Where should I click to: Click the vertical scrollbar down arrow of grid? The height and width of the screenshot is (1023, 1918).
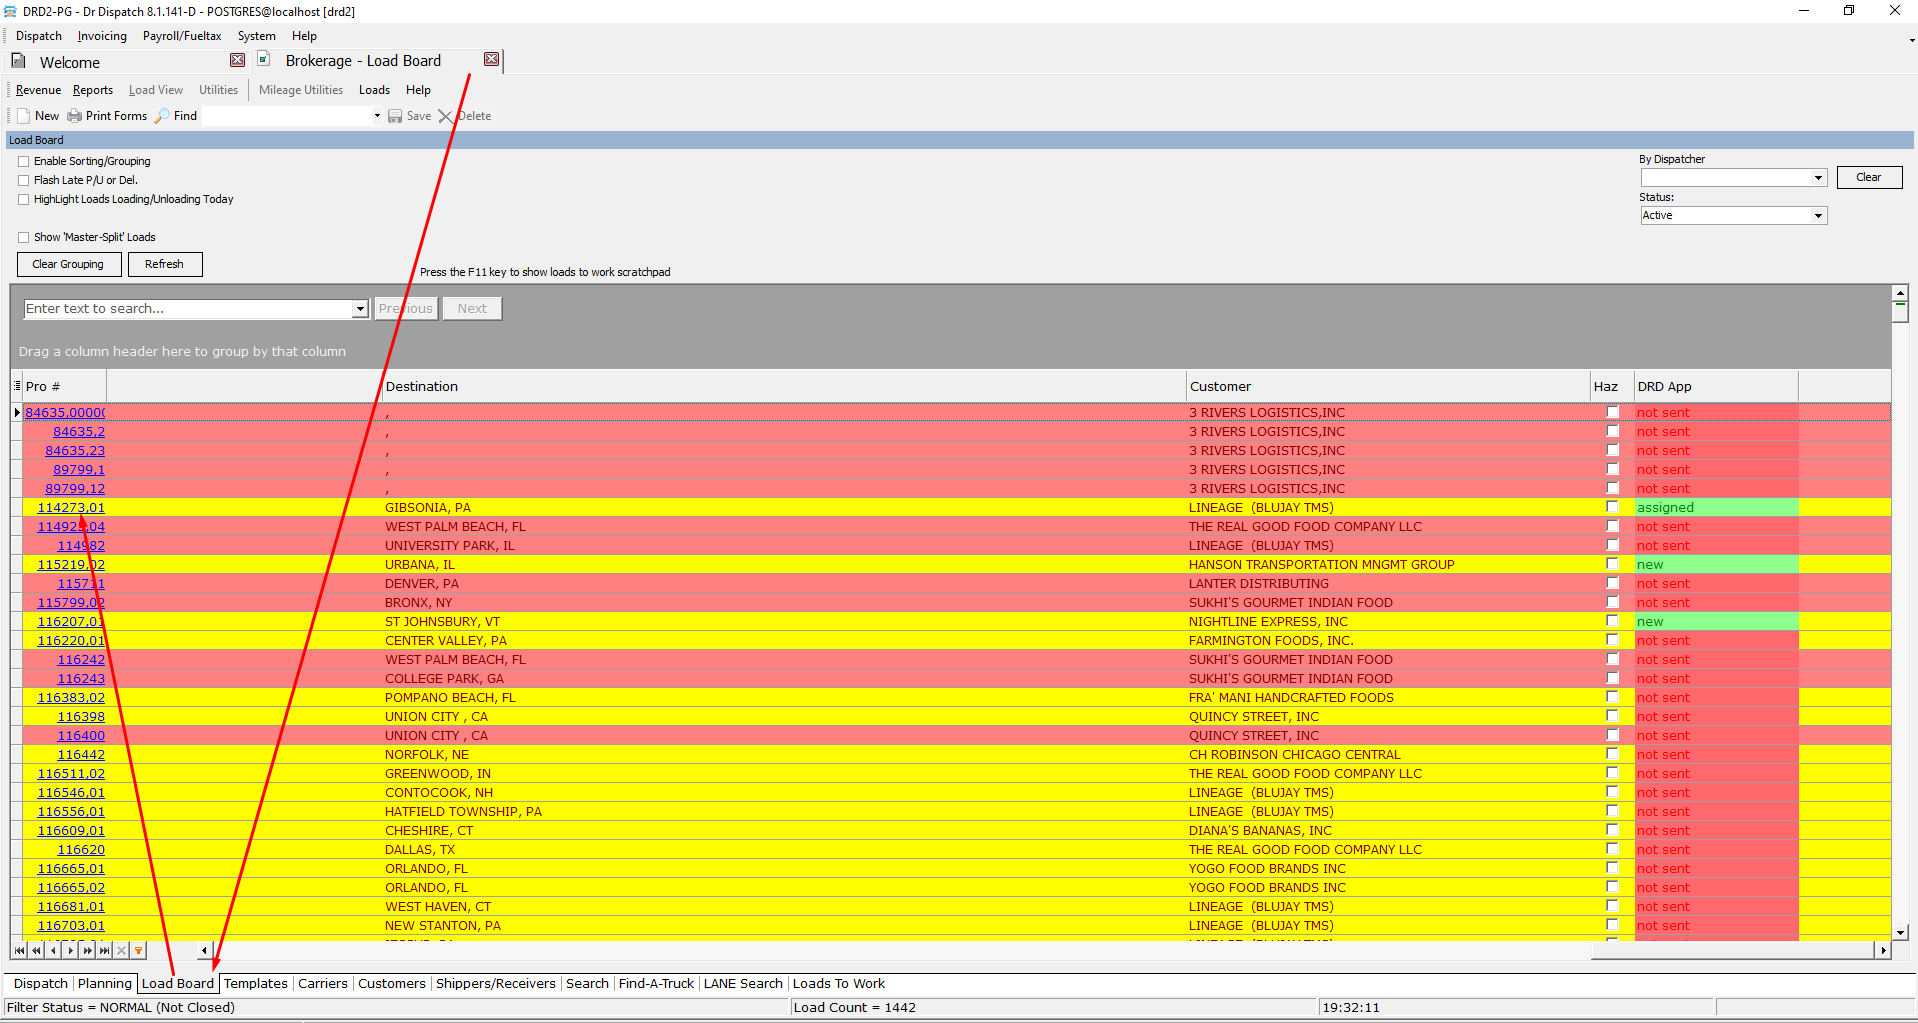1900,931
